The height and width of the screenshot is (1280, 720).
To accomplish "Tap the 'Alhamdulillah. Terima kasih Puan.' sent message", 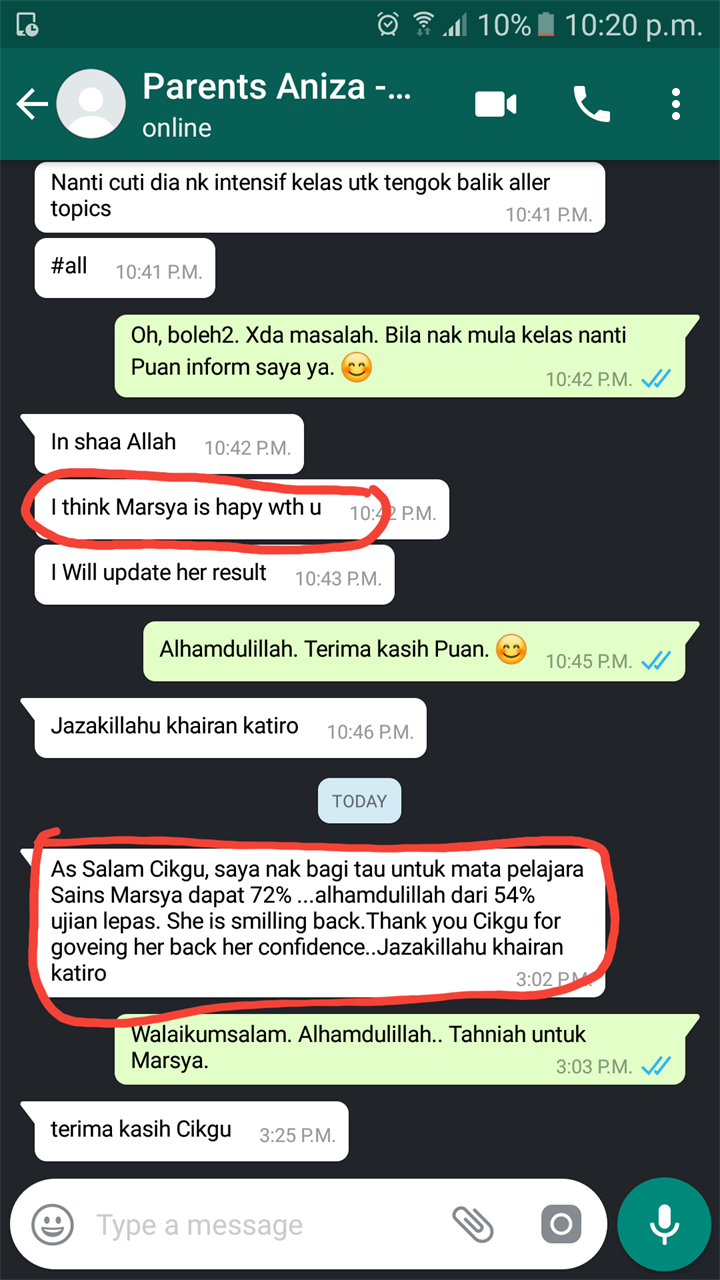I will click(x=414, y=652).
